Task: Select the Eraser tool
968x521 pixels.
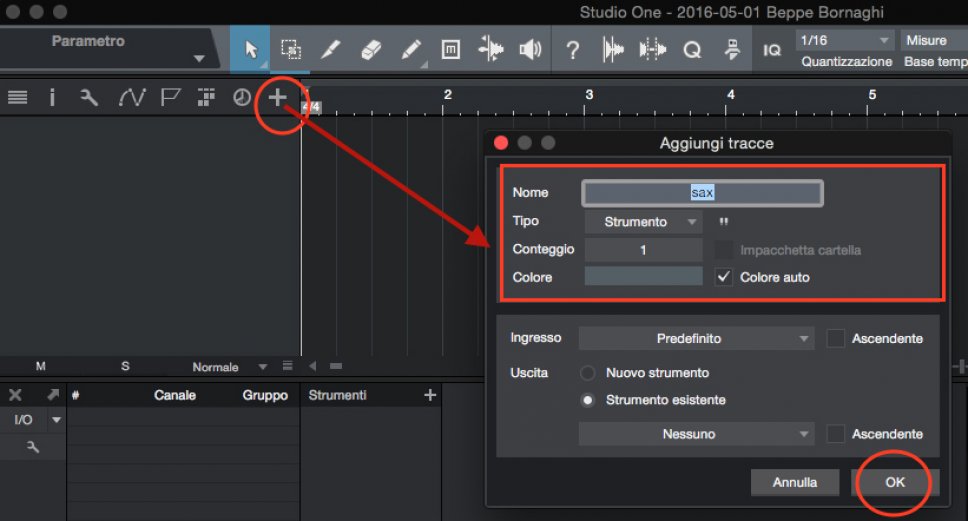Action: [x=370, y=50]
